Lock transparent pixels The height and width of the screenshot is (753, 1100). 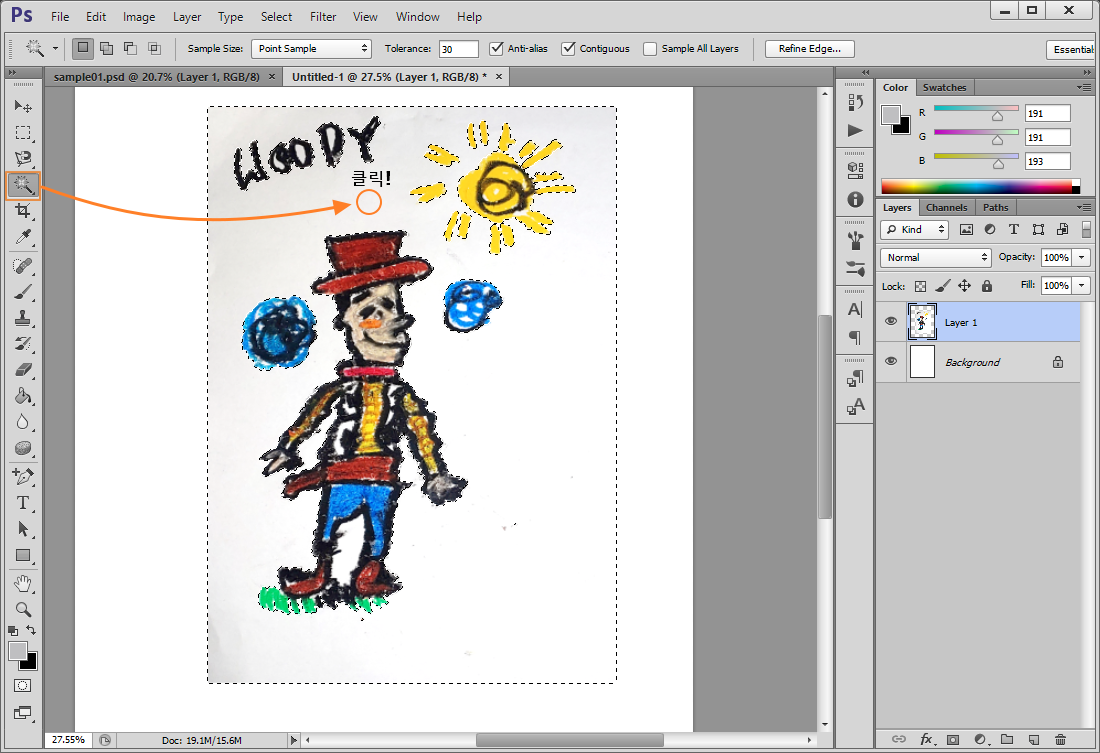[920, 286]
